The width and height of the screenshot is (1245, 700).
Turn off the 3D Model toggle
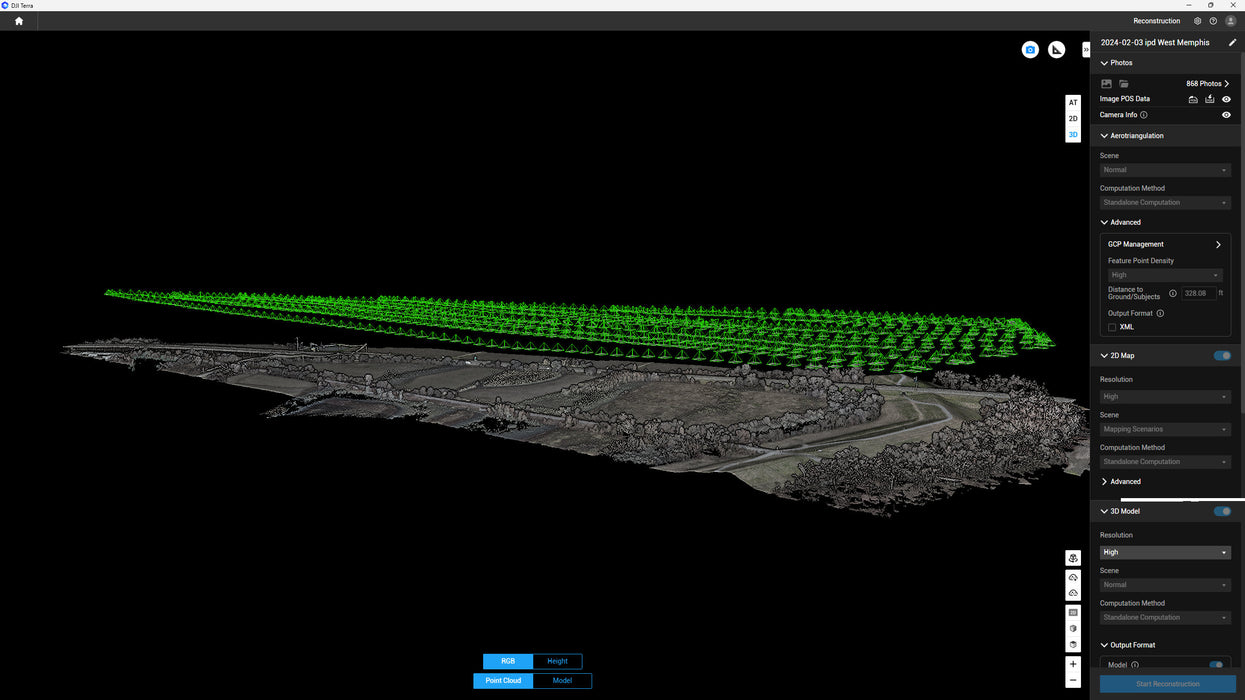point(1222,511)
